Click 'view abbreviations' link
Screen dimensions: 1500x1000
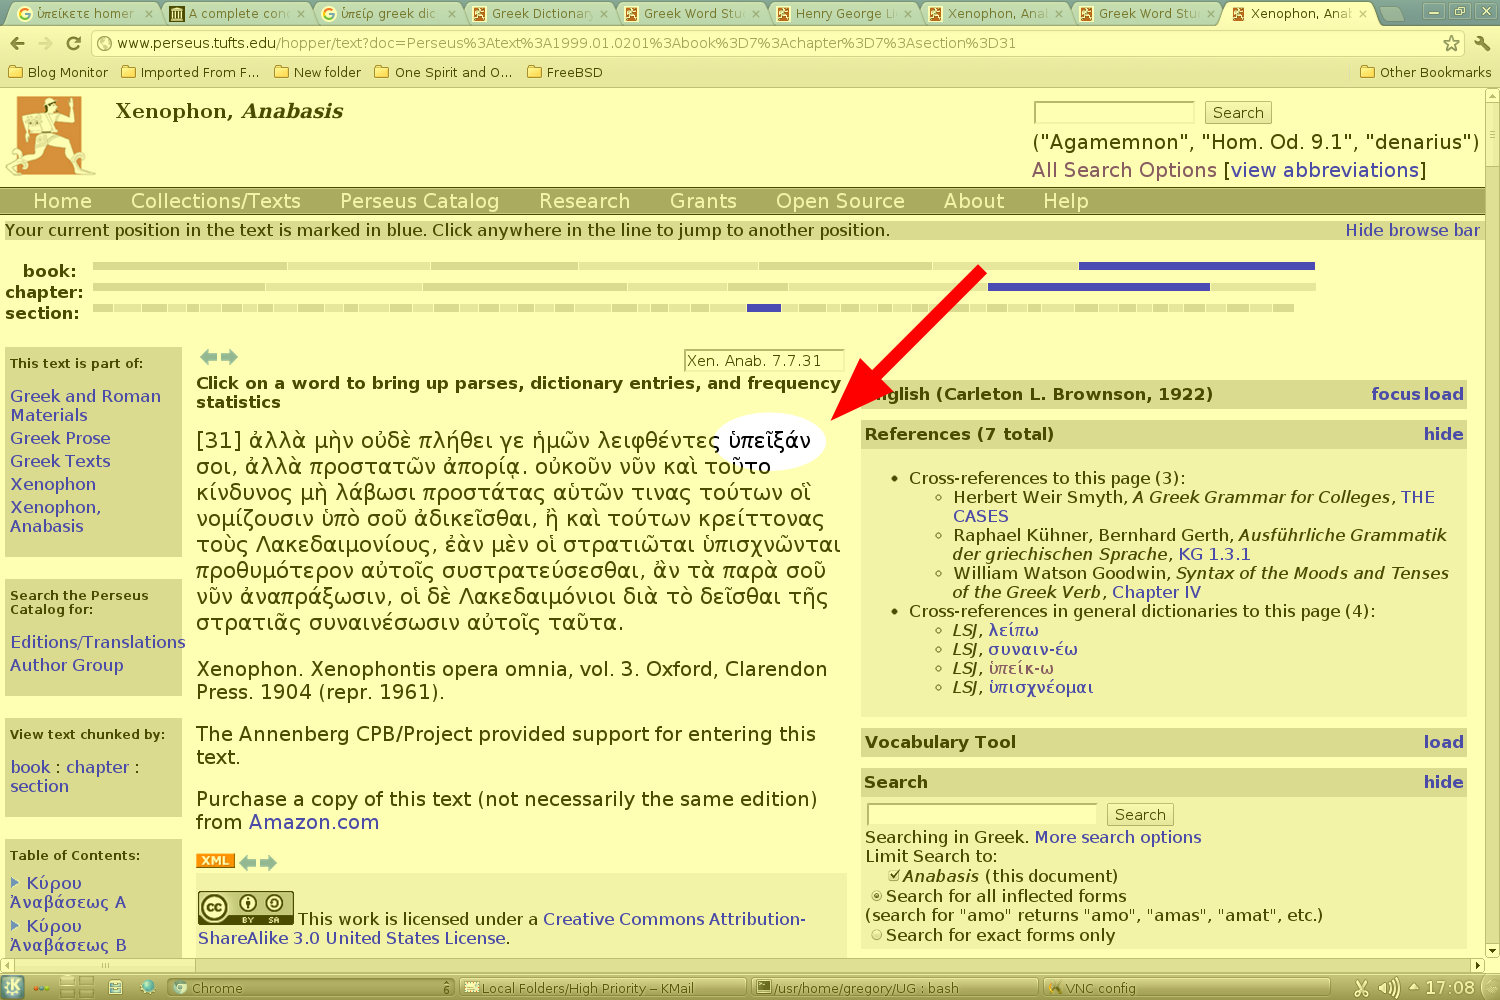pyautogui.click(x=1325, y=170)
